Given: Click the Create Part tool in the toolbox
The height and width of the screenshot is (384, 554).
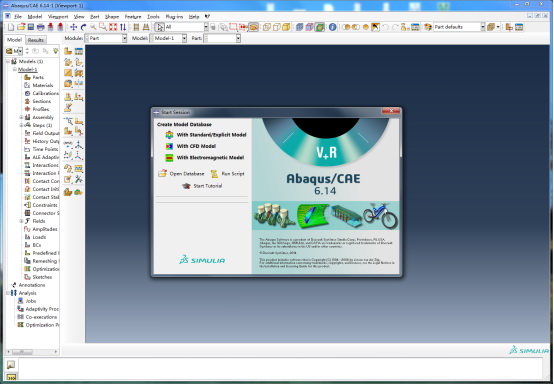Looking at the screenshot, I should tap(68, 52).
